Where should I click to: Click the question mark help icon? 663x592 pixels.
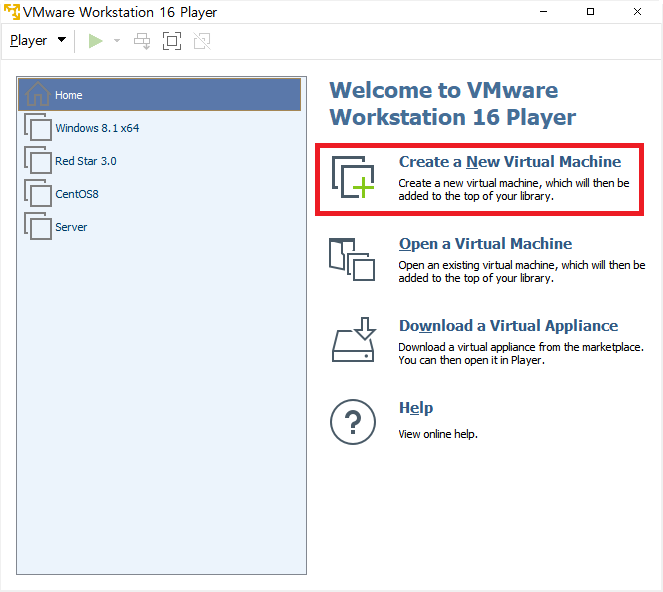click(x=353, y=422)
